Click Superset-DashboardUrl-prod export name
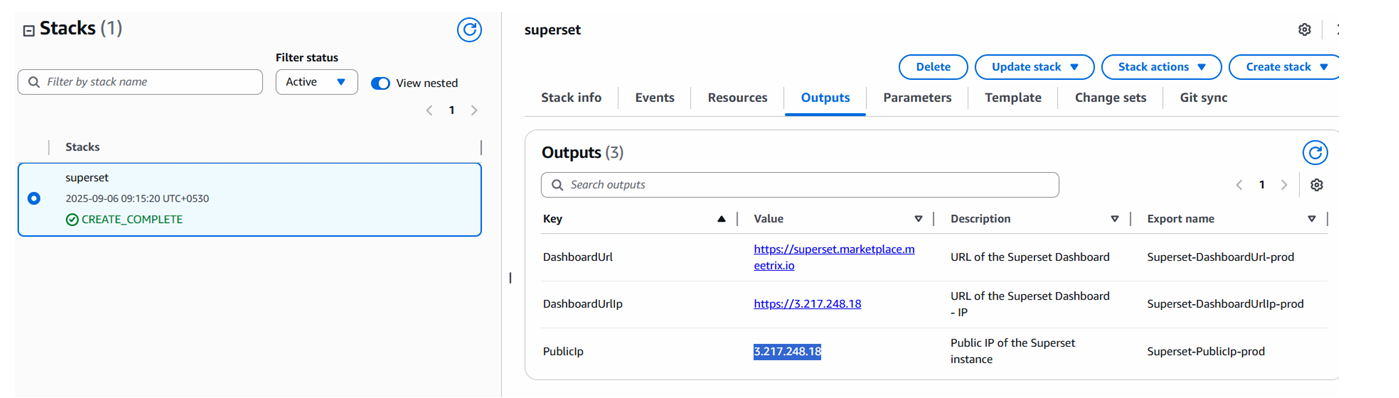The height and width of the screenshot is (398, 1399). click(x=1220, y=257)
